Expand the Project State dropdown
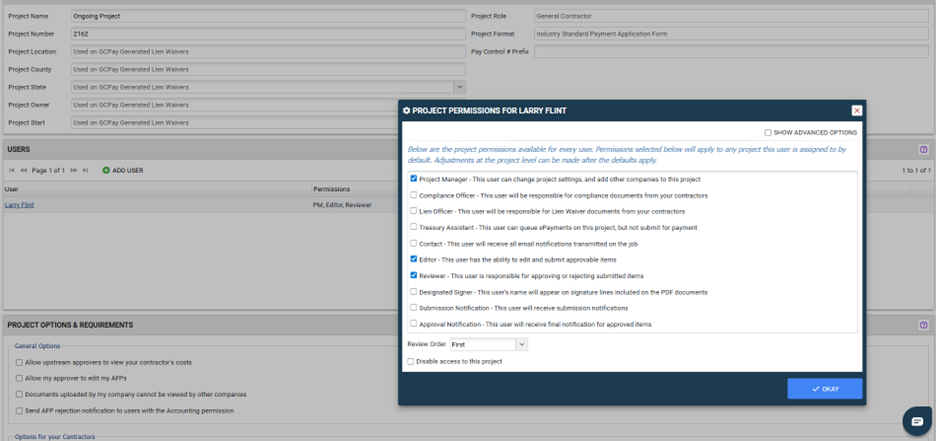The width and height of the screenshot is (936, 441). 460,87
